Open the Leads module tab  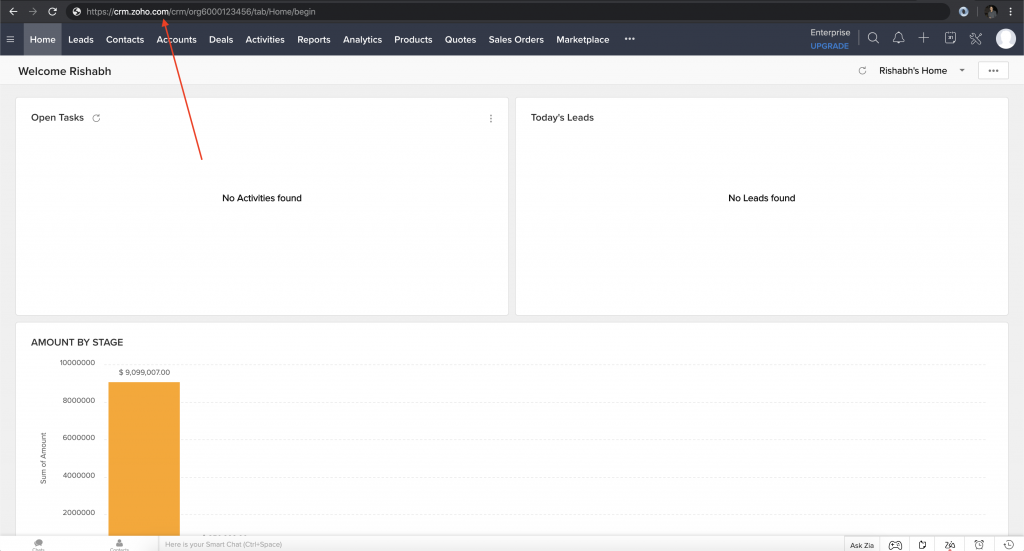coord(81,39)
